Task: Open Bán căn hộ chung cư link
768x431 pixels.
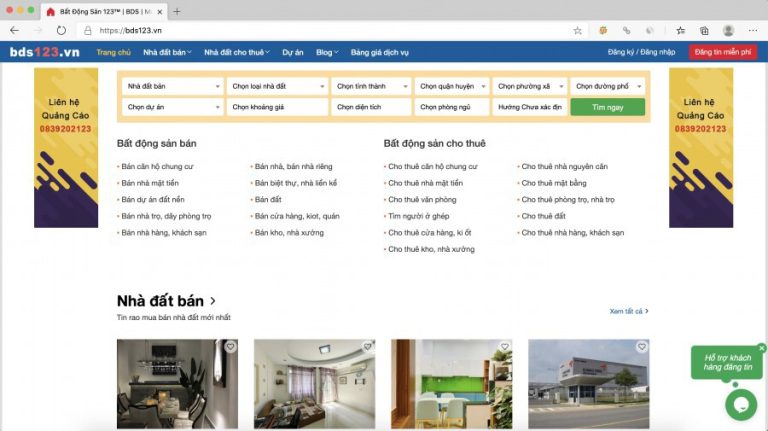Action: click(x=157, y=167)
